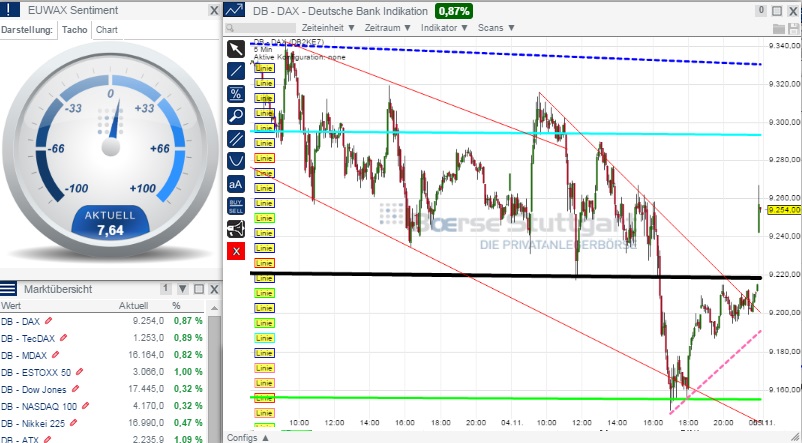Close the EUWAX Sentiment panel

click(x=214, y=10)
